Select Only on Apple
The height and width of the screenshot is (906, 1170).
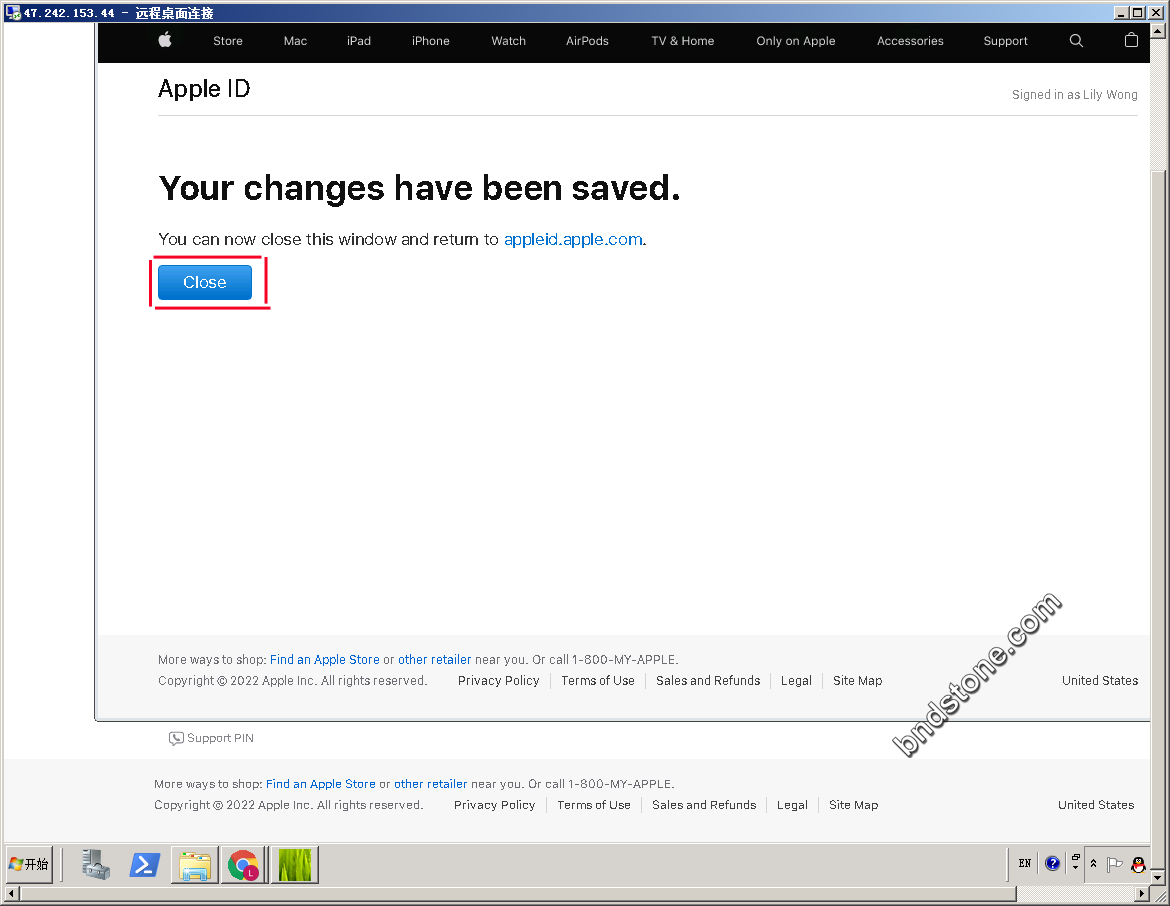[x=795, y=41]
